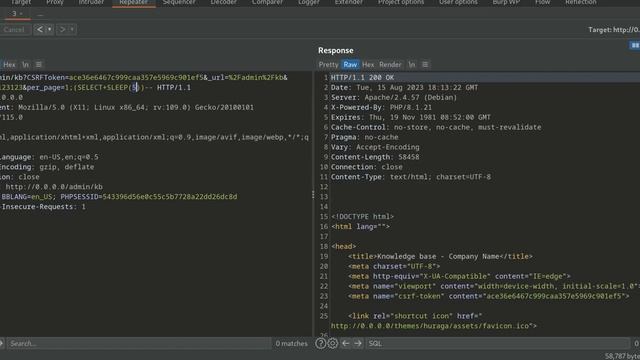
Task: Click the response search field containing SQL
Action: click(498, 343)
